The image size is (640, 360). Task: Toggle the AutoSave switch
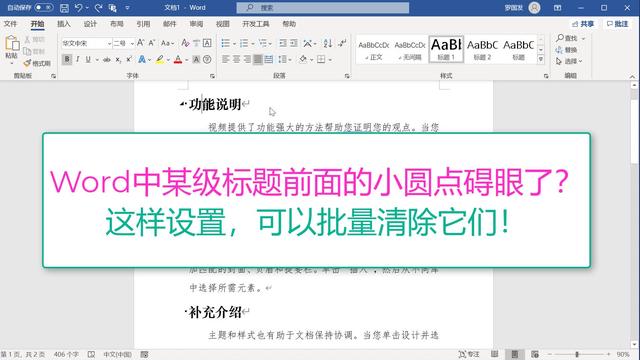point(43,8)
